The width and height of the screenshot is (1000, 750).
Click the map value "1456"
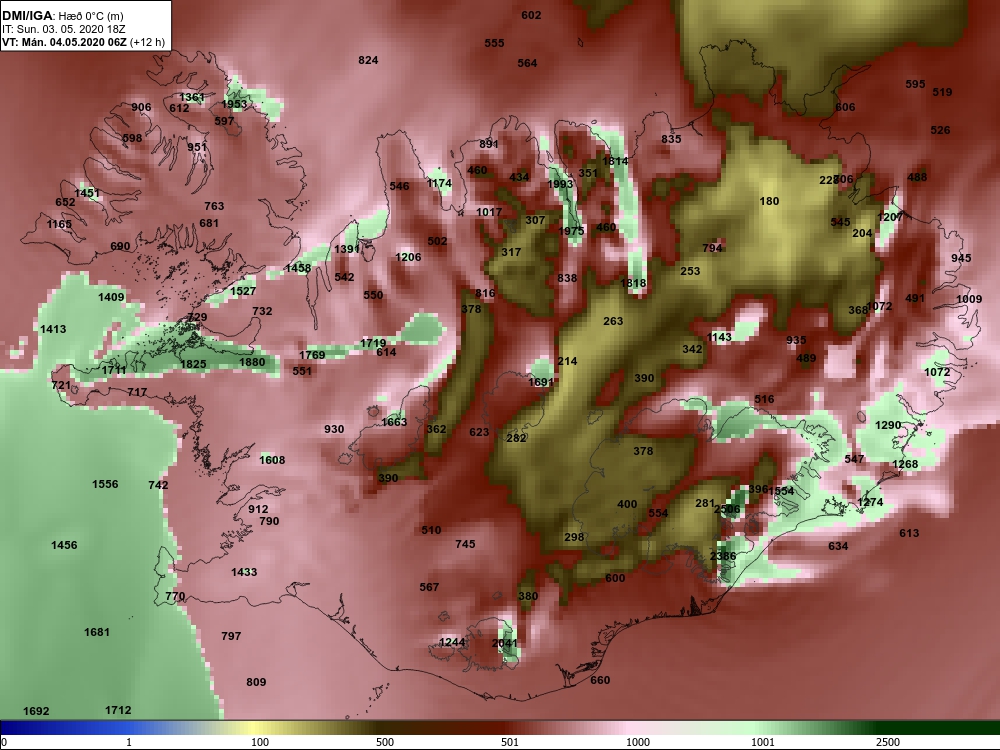pyautogui.click(x=64, y=545)
